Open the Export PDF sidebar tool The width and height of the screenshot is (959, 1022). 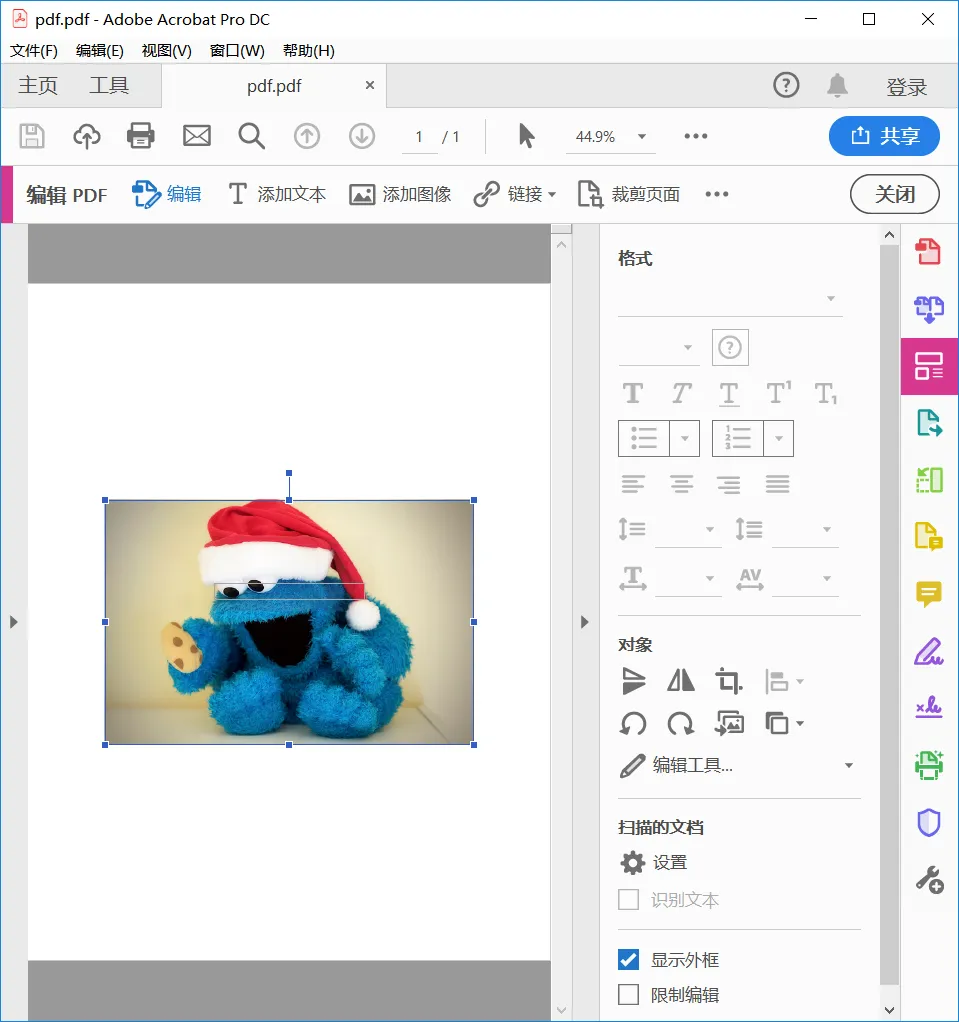point(929,423)
